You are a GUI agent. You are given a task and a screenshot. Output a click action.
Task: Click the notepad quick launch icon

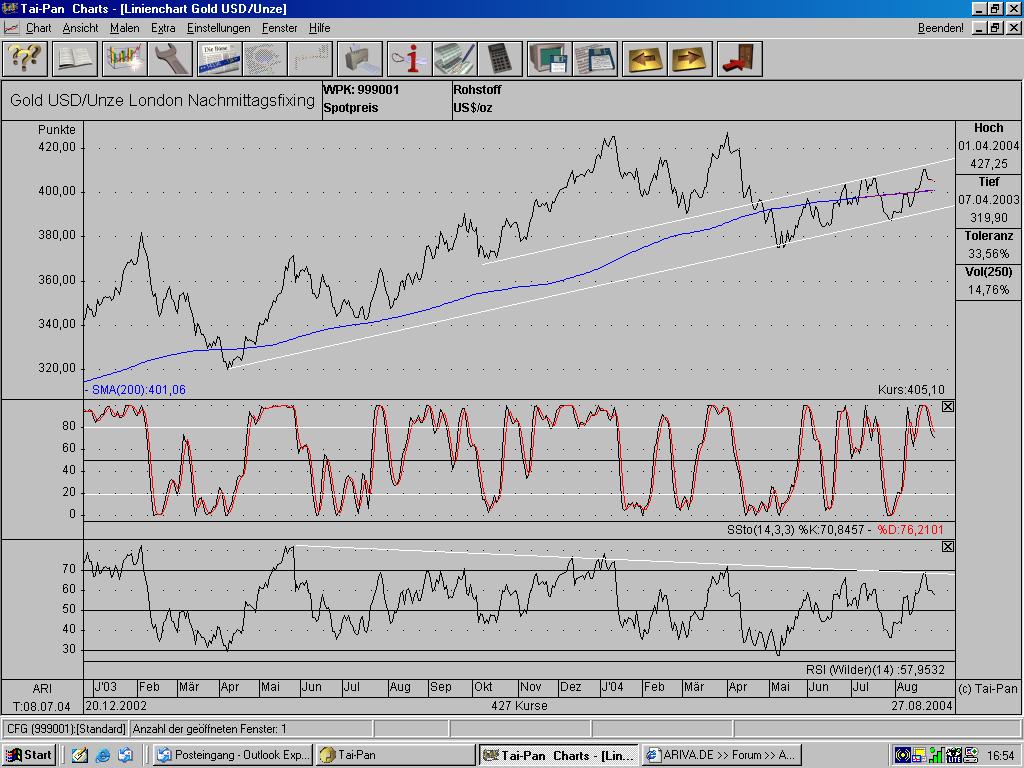pyautogui.click(x=80, y=755)
